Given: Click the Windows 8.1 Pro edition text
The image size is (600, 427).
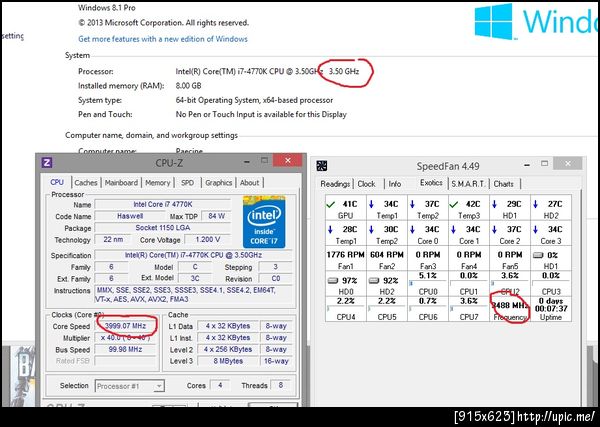Looking at the screenshot, I should click(x=107, y=7).
